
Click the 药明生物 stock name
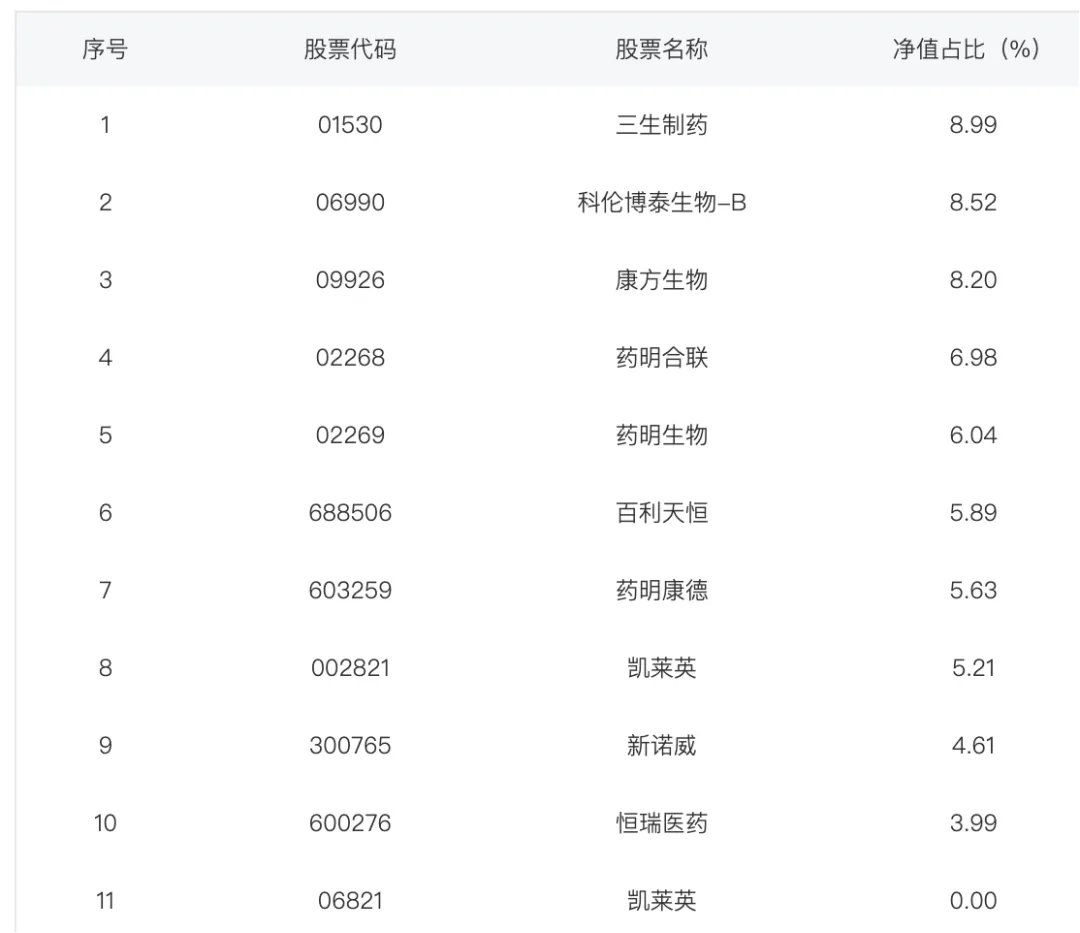pyautogui.click(x=661, y=435)
